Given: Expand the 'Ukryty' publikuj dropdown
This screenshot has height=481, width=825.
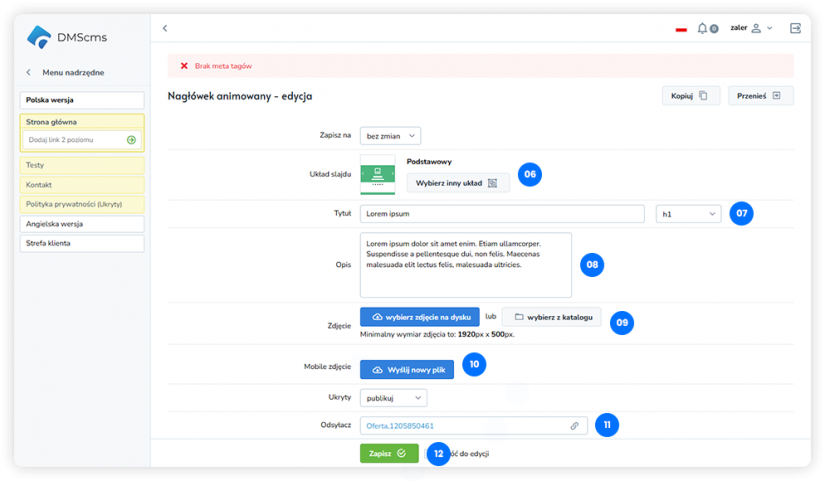Looking at the screenshot, I should click(393, 398).
